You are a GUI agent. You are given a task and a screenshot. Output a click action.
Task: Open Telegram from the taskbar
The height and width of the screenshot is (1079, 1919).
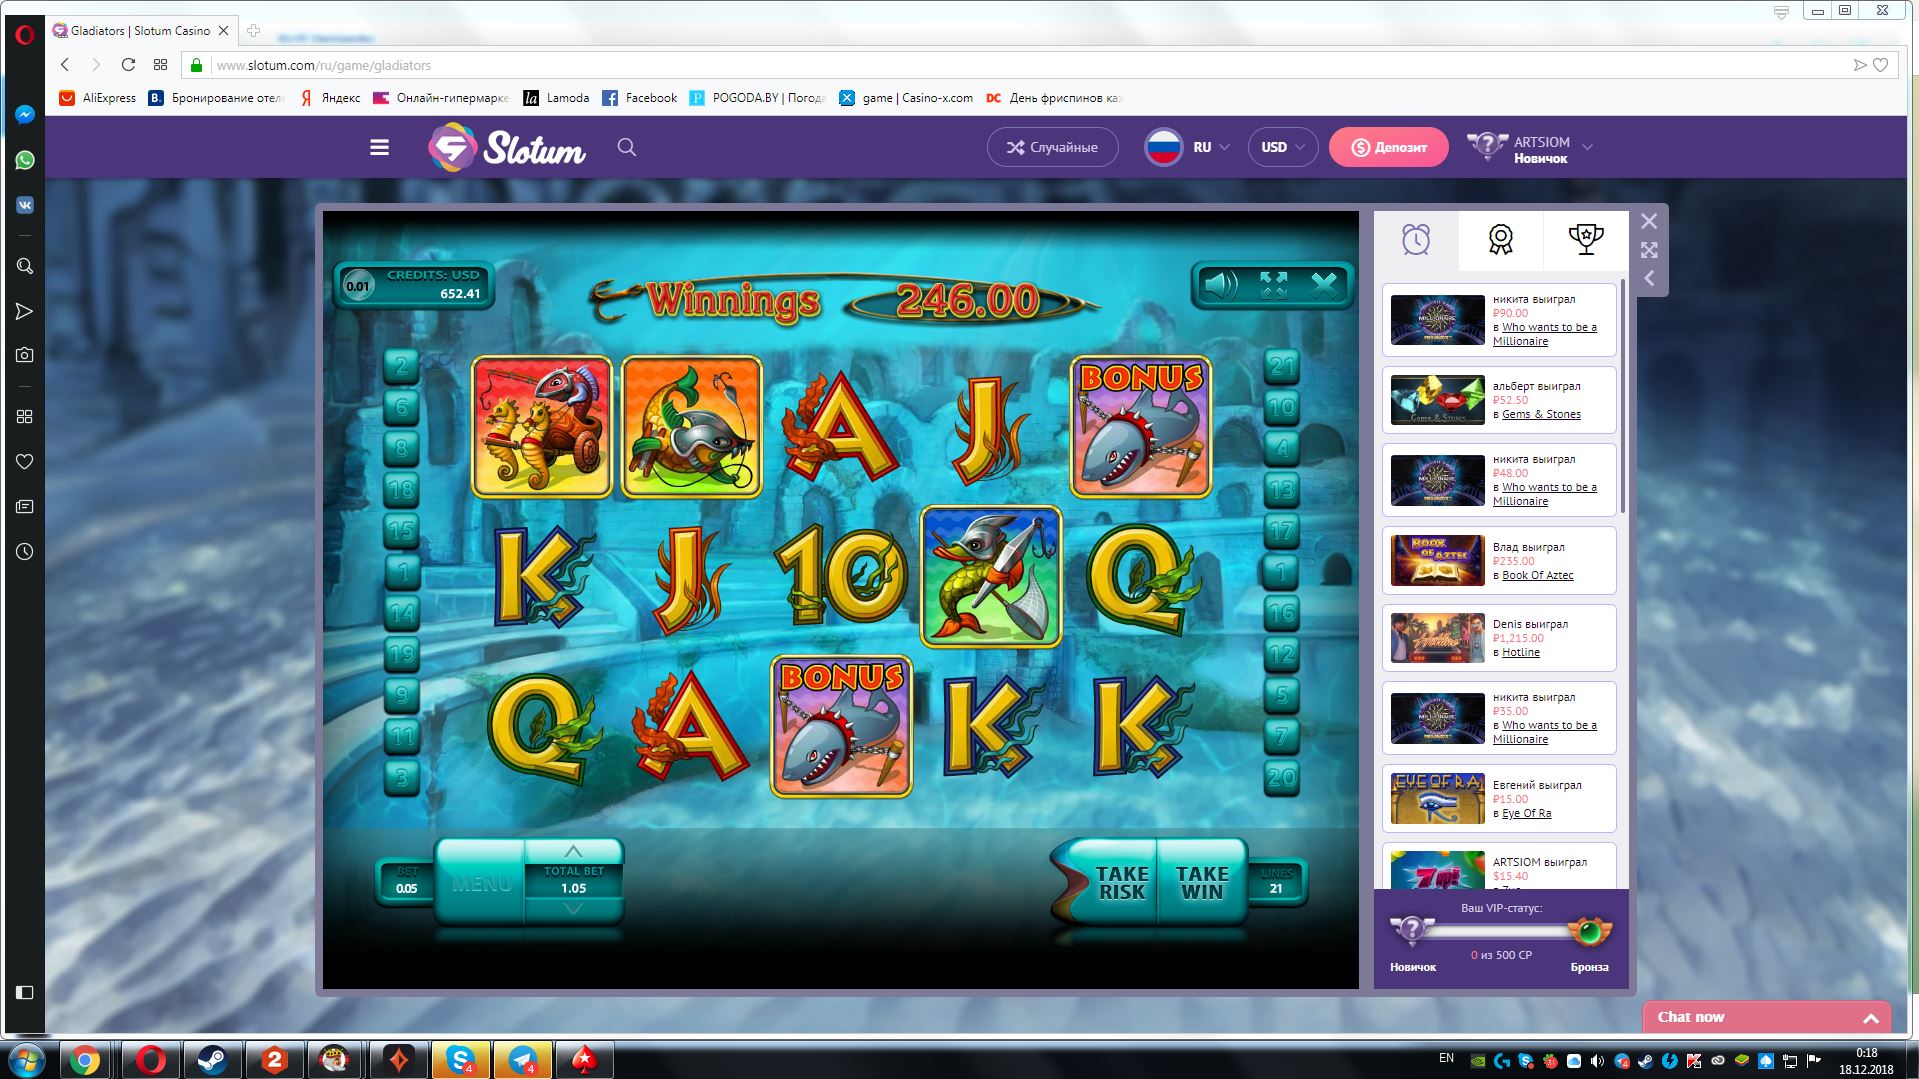522,1059
